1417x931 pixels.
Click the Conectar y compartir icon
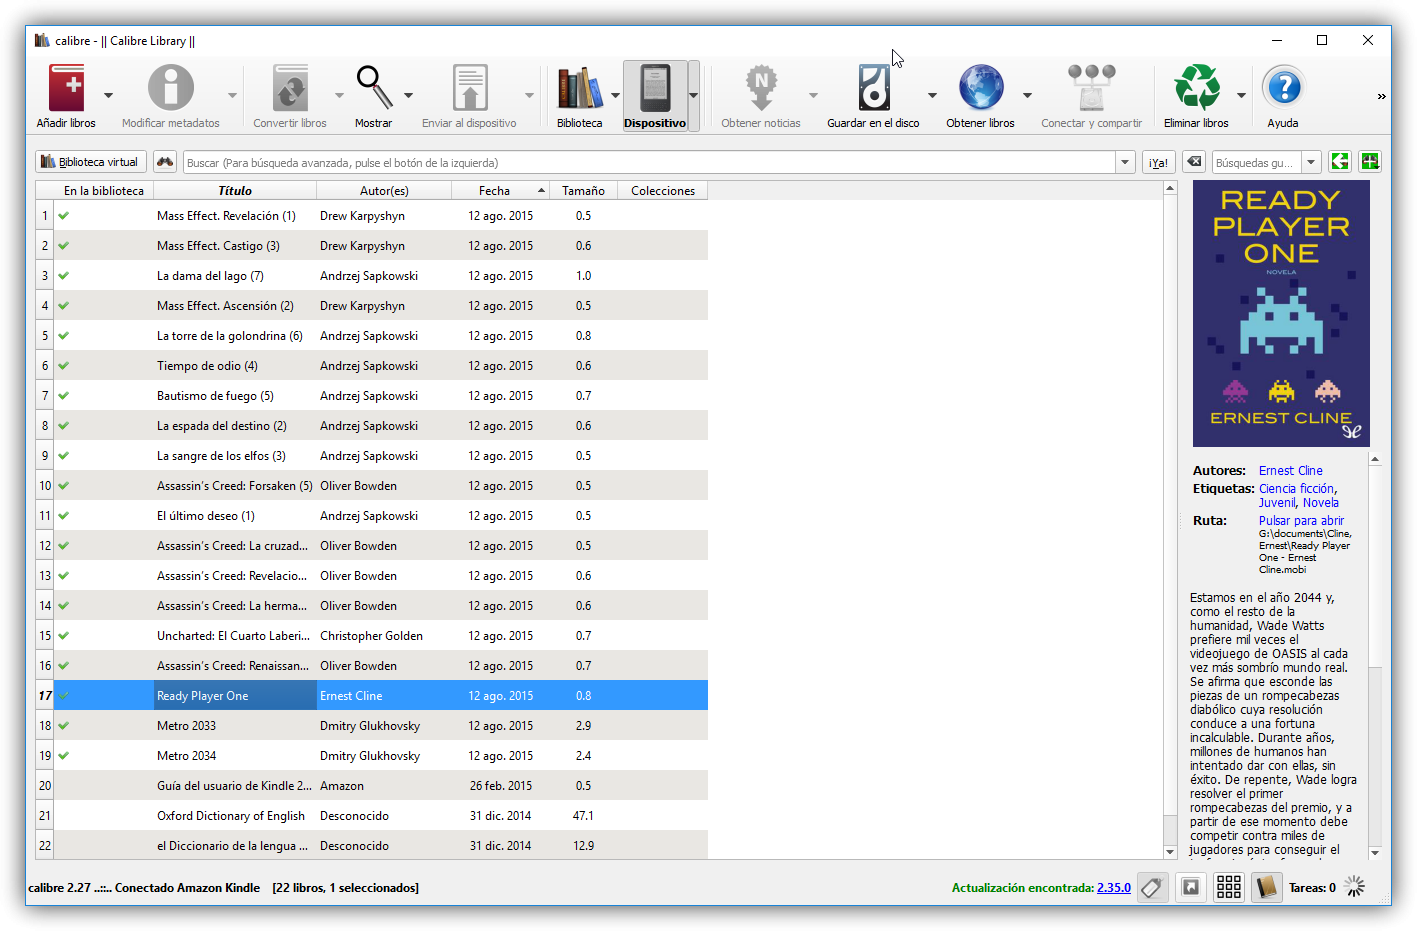(1091, 88)
